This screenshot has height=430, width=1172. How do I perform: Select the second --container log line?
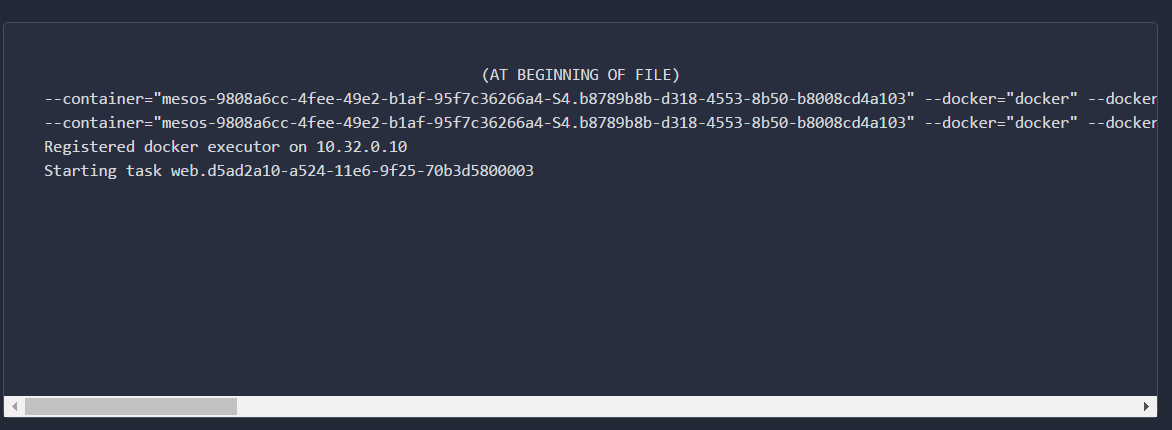(x=600, y=123)
